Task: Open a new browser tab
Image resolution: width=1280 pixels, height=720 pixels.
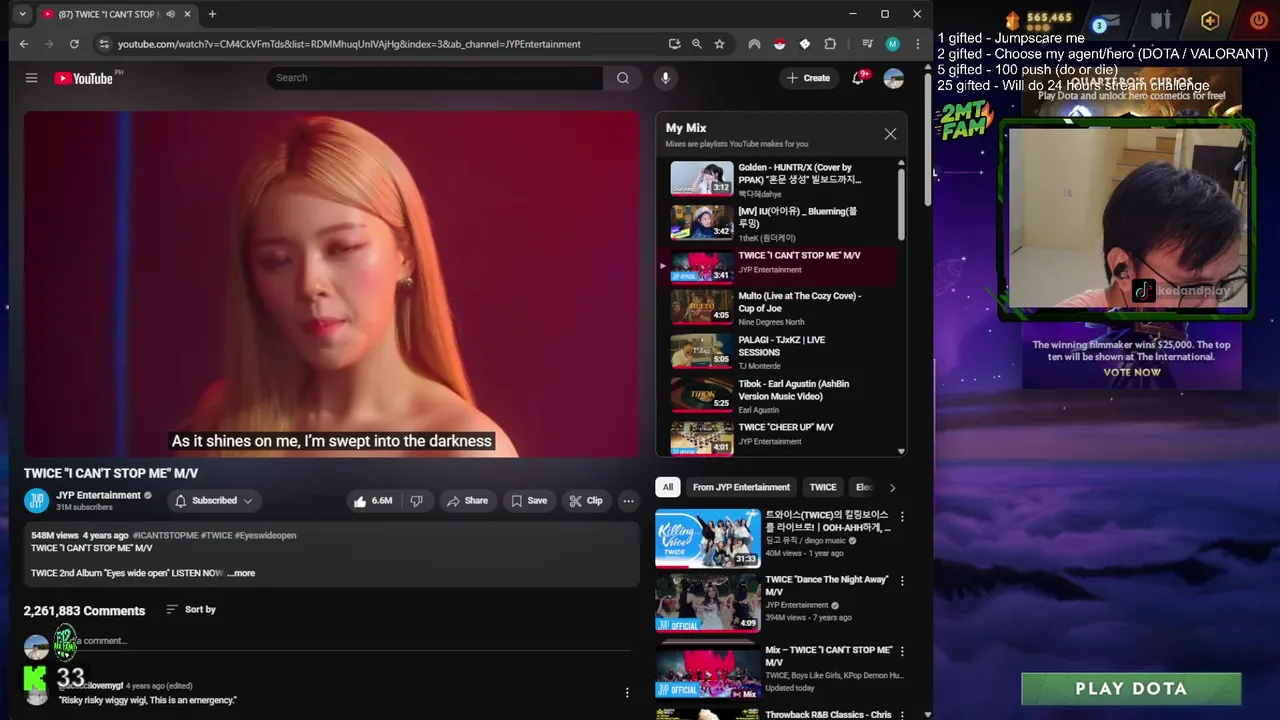Action: (212, 14)
